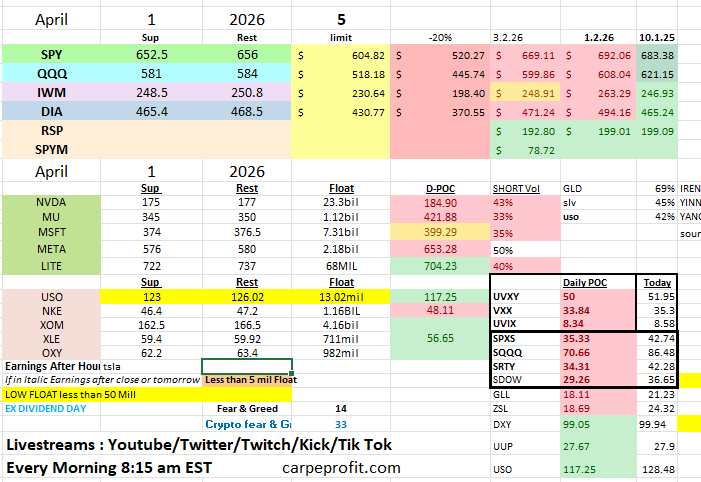Select the limit header under 5

coord(341,38)
